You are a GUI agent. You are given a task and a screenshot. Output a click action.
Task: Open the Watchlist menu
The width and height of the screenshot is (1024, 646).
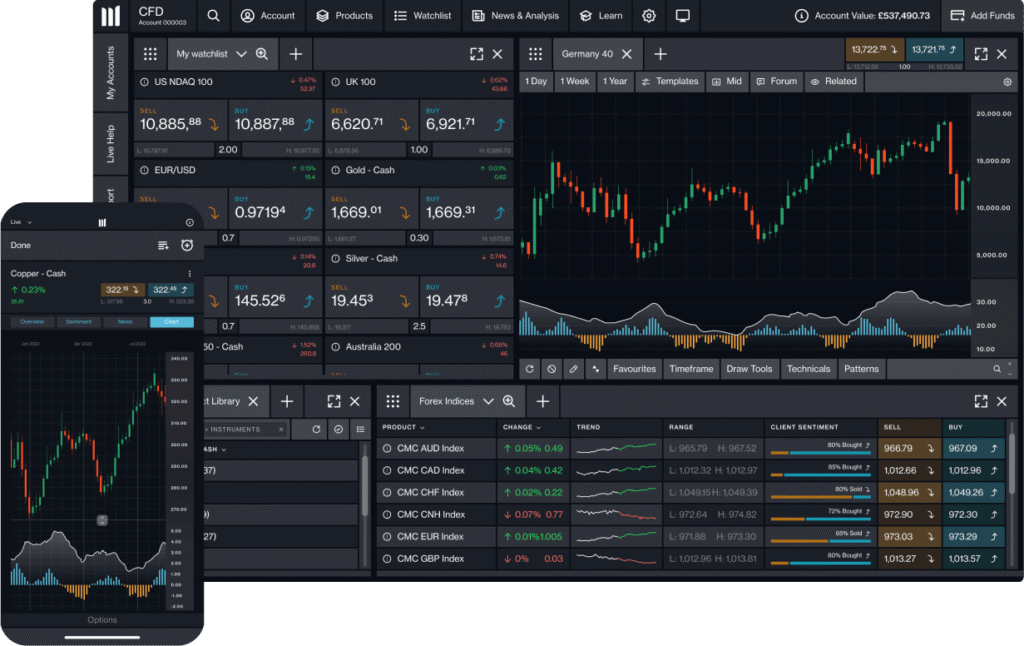pyautogui.click(x=423, y=16)
